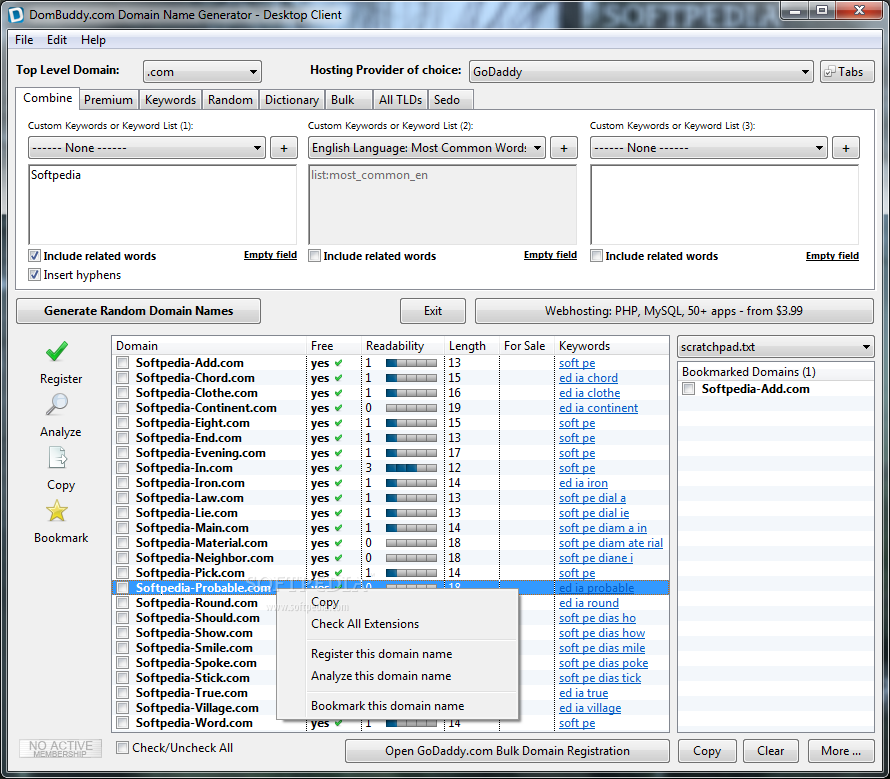Viewport: 890px width, 779px height.
Task: Enable Include related words under Keyword List 2
Action: point(314,256)
